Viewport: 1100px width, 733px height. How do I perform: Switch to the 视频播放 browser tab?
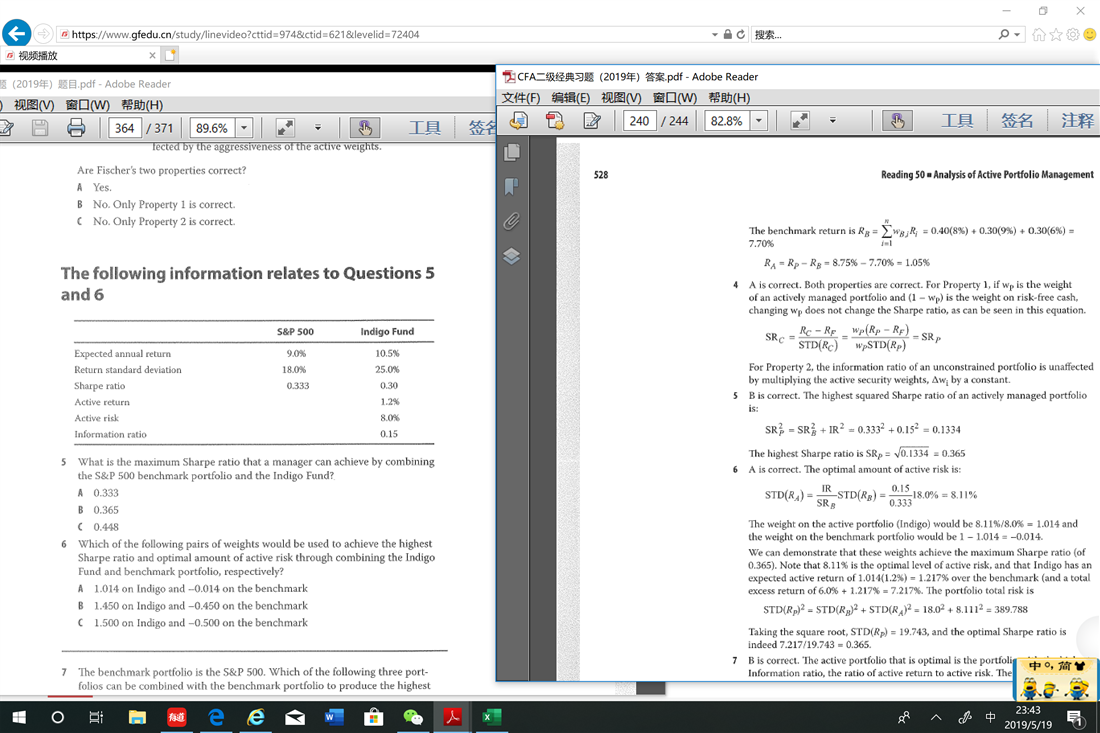click(79, 55)
